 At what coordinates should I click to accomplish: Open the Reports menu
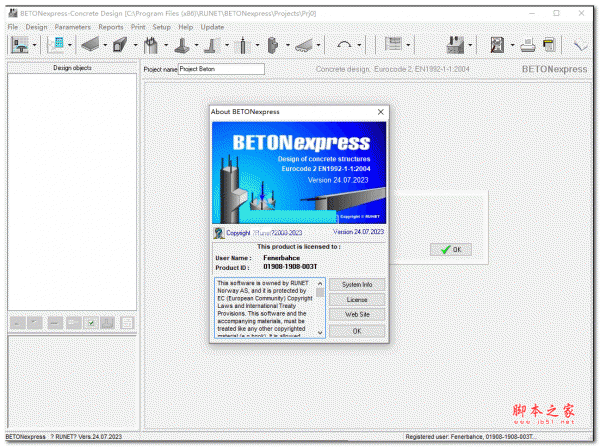point(110,26)
